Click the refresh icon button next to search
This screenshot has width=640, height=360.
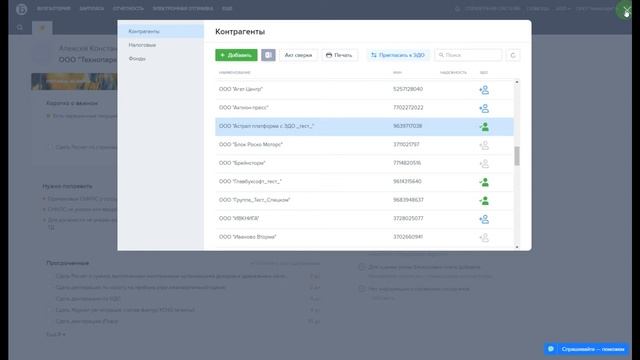pos(513,55)
